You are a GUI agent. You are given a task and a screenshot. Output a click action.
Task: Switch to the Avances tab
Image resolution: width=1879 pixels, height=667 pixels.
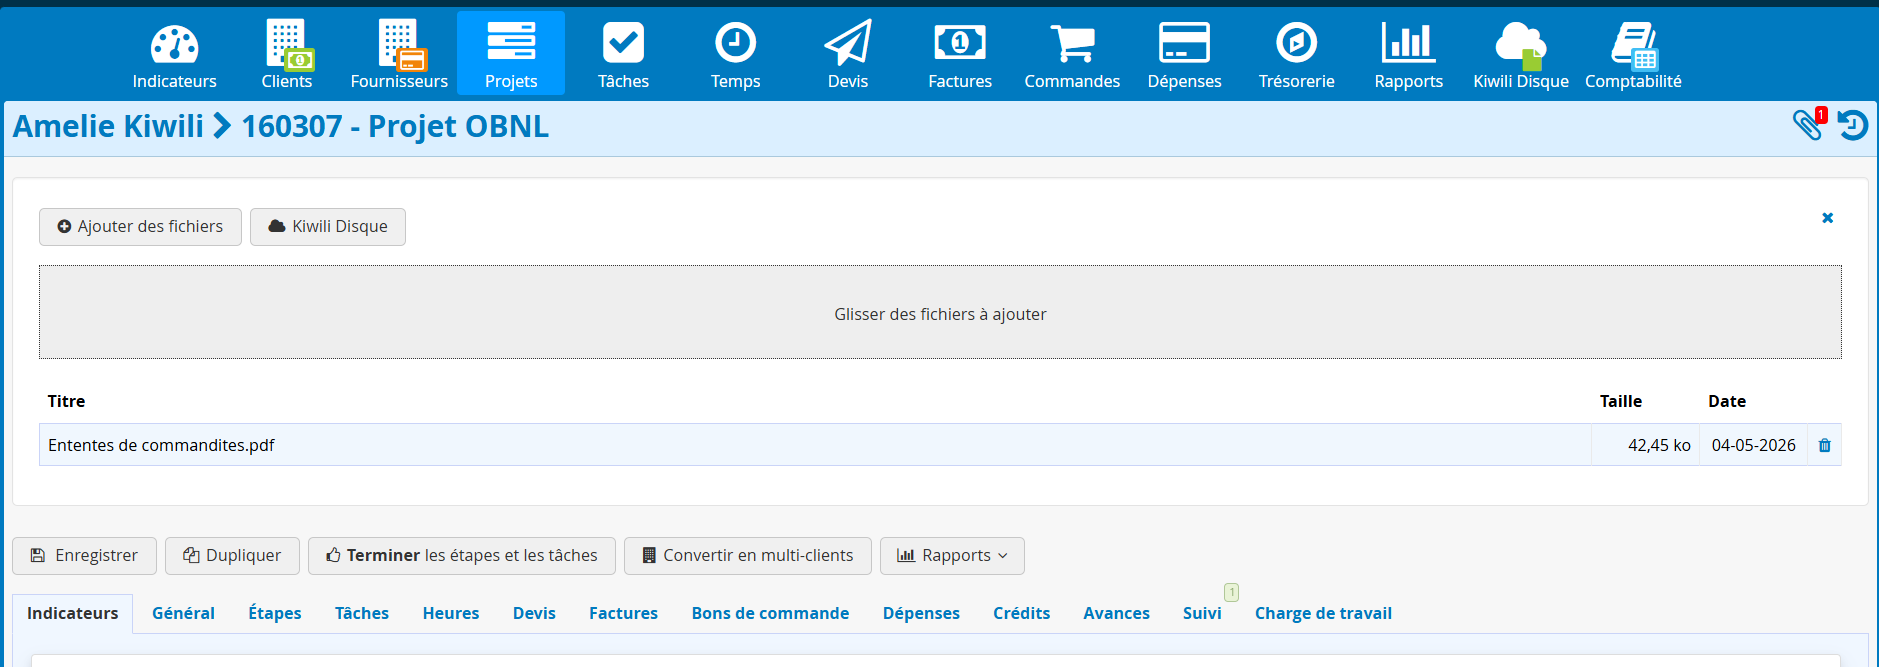tap(1116, 613)
